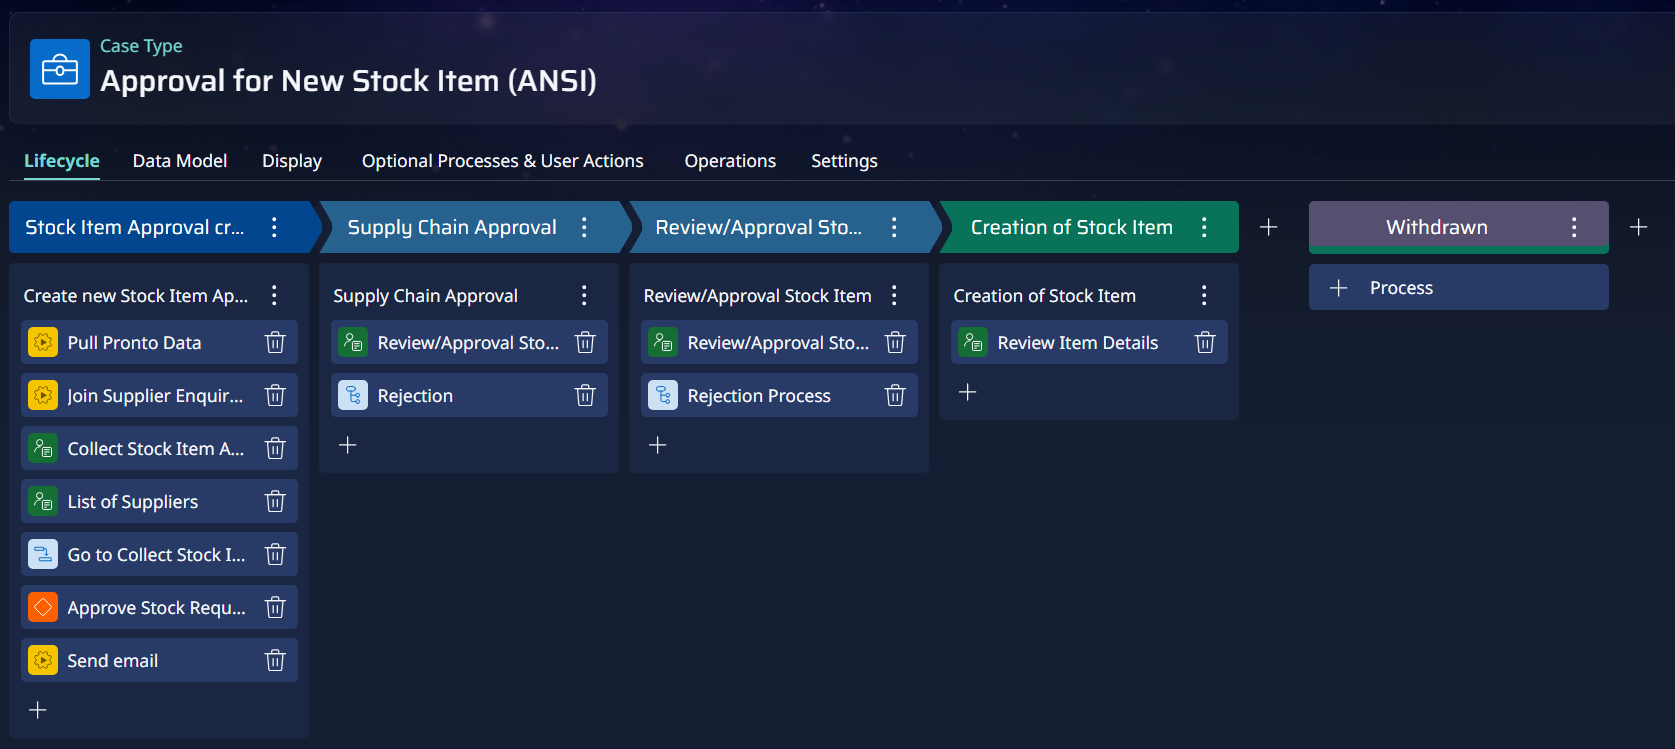The image size is (1675, 749).
Task: Delete the Review Item Details step
Action: point(1205,343)
